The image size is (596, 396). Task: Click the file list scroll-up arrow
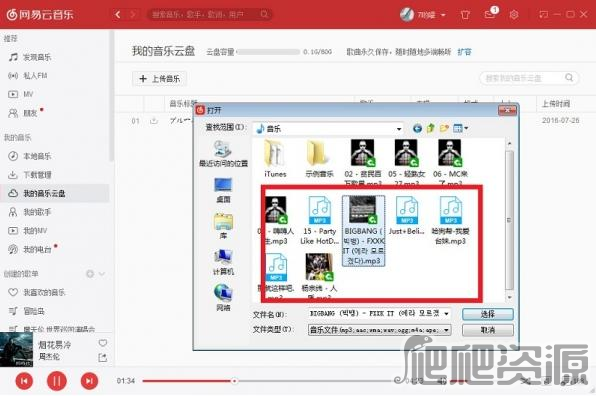click(509, 144)
